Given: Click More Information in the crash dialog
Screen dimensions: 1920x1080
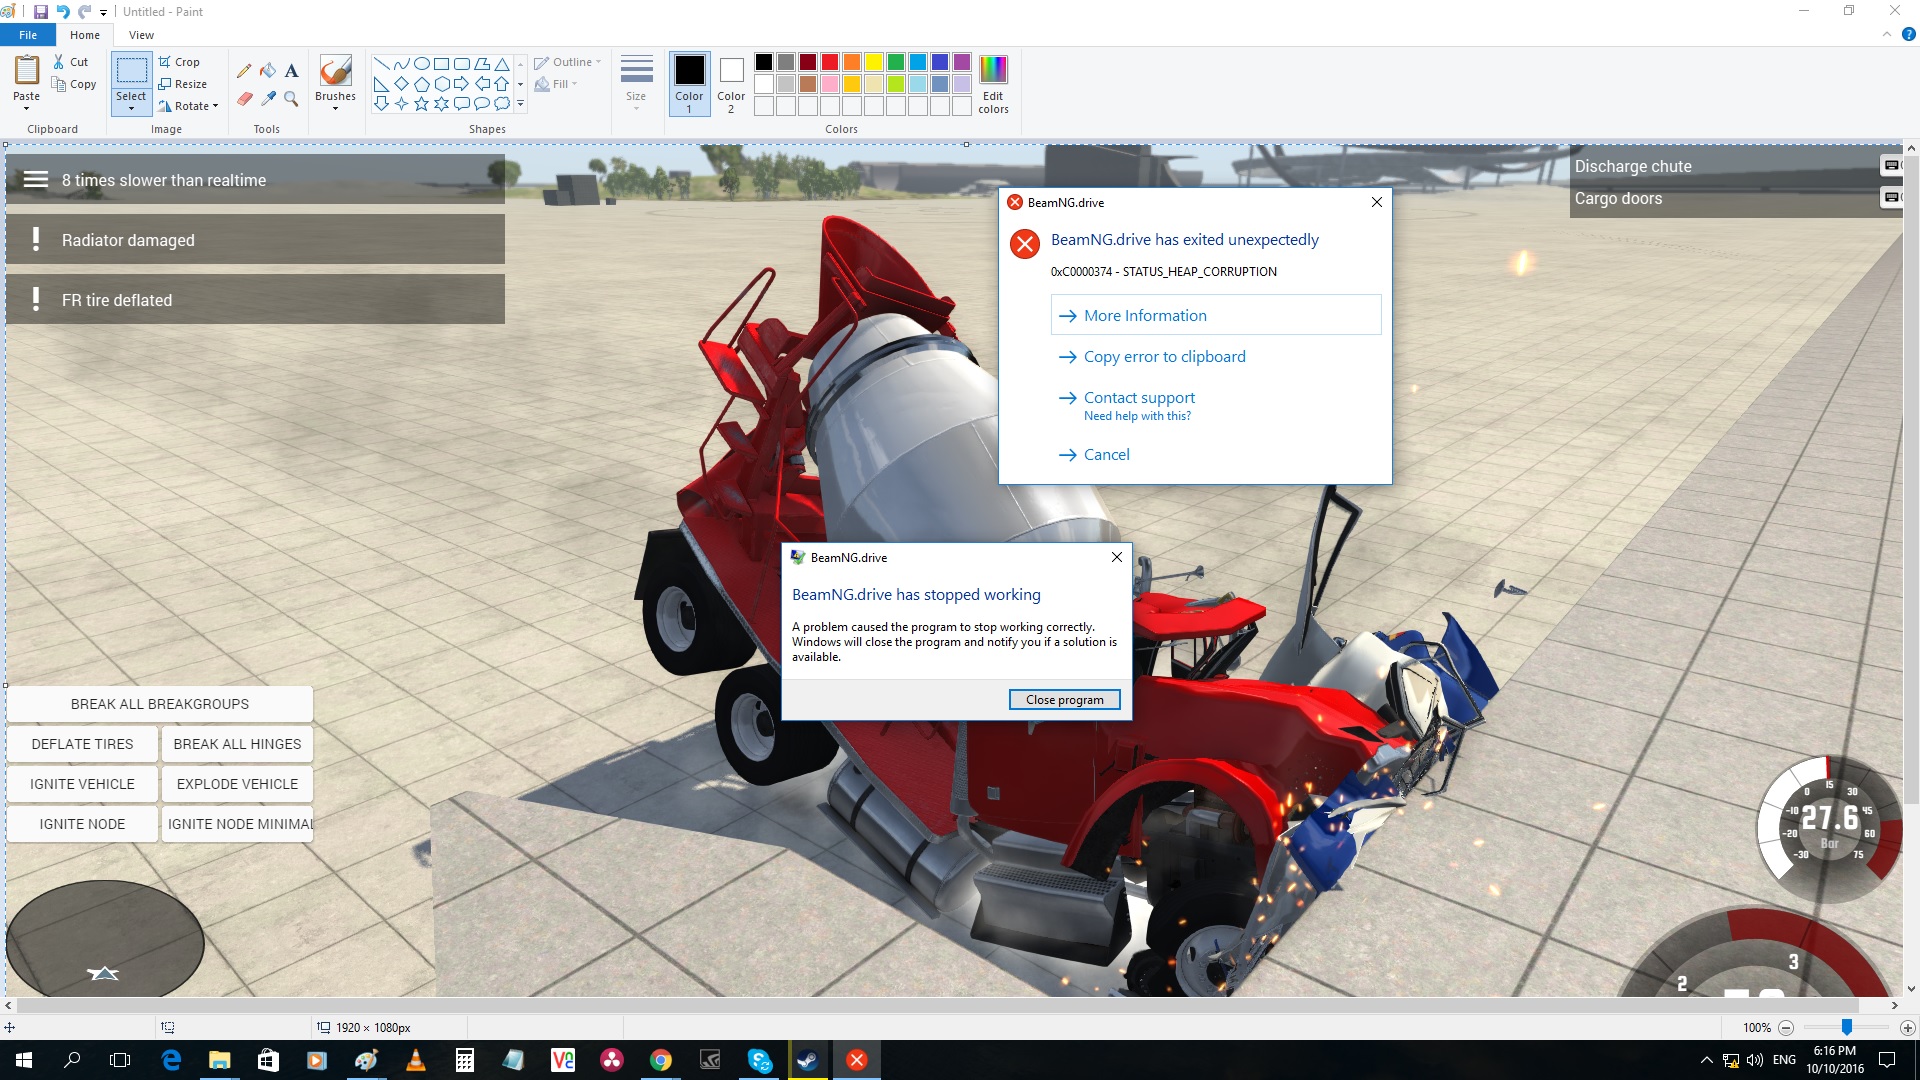Looking at the screenshot, I should pyautogui.click(x=1216, y=315).
